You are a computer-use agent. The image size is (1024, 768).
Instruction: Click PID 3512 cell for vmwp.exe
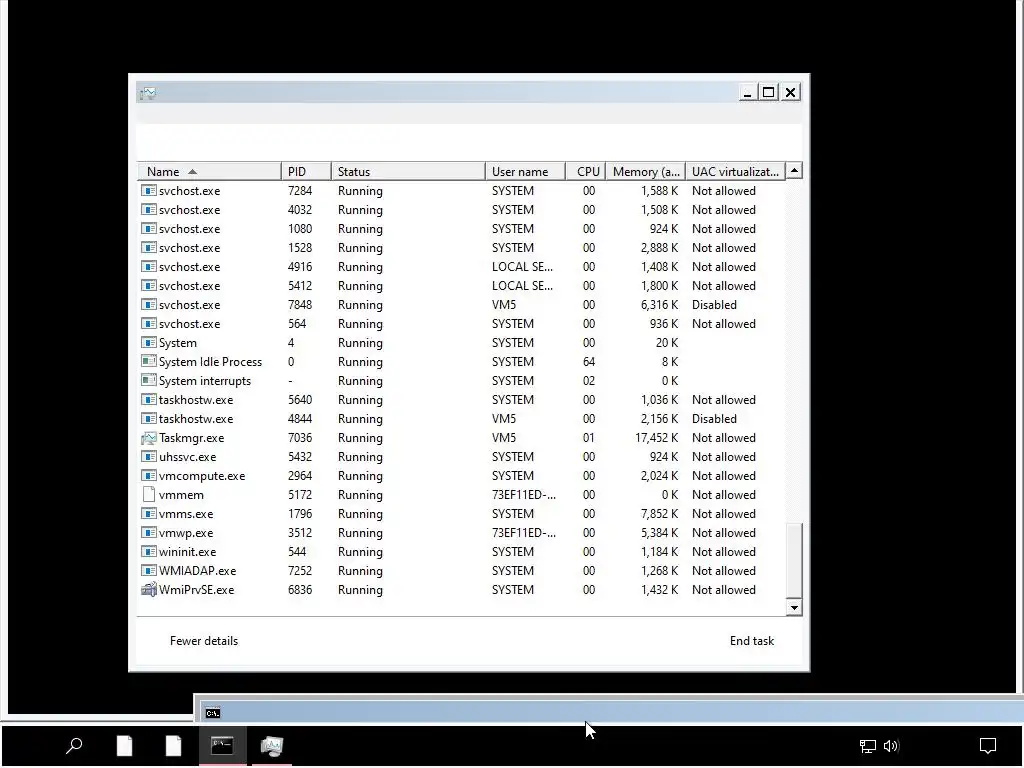pyautogui.click(x=300, y=533)
